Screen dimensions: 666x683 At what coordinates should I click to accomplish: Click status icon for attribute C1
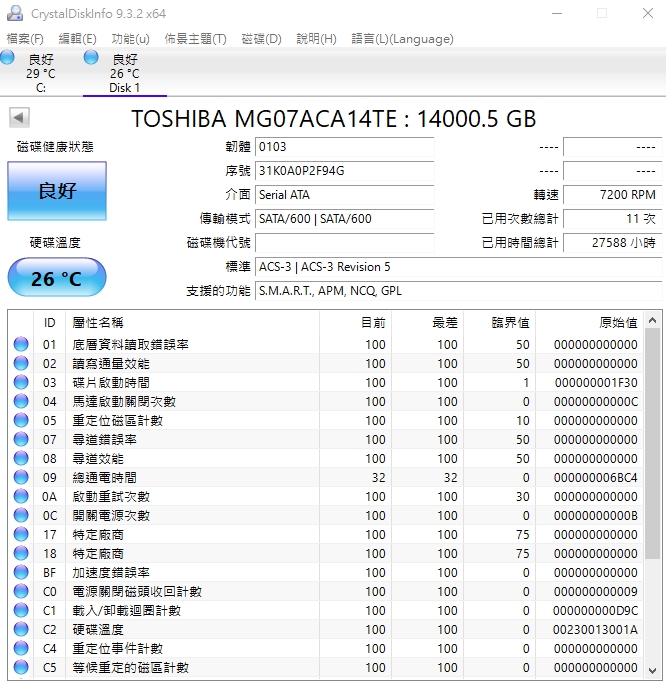[x=21, y=610]
